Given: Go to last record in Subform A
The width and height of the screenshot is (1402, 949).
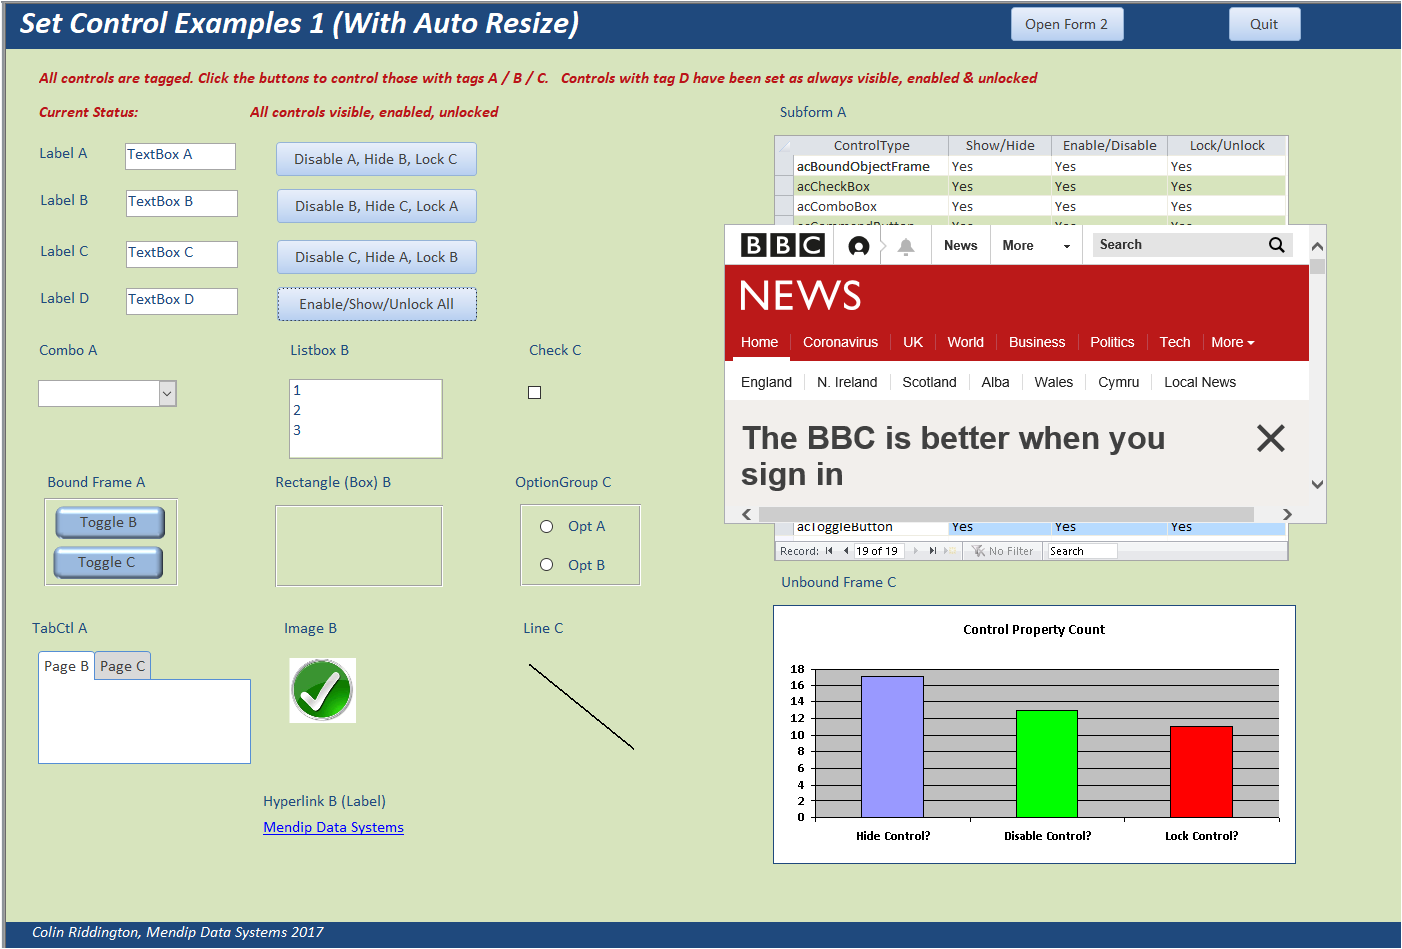Looking at the screenshot, I should [x=932, y=551].
